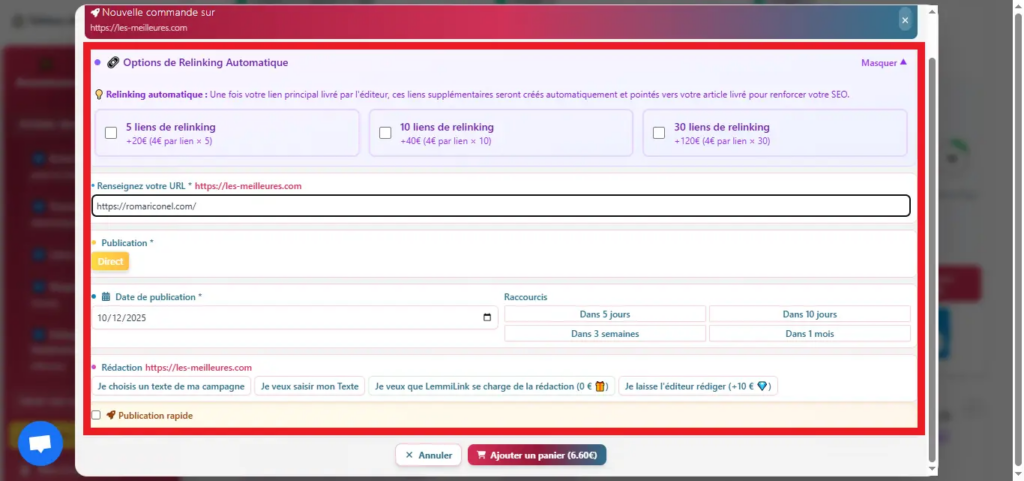Click the les-meilleures.com link beside Renseignez votre URL
The width and height of the screenshot is (1024, 481).
[x=248, y=186]
